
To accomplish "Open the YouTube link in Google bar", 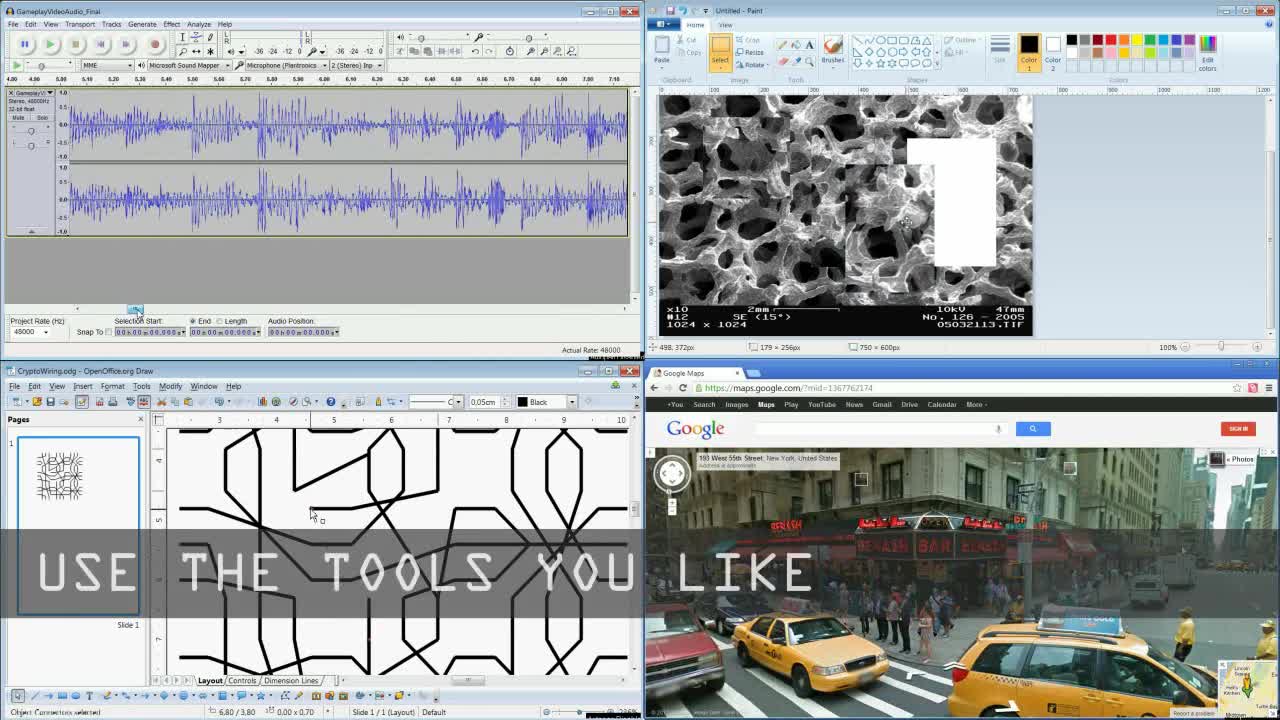I will coord(821,405).
